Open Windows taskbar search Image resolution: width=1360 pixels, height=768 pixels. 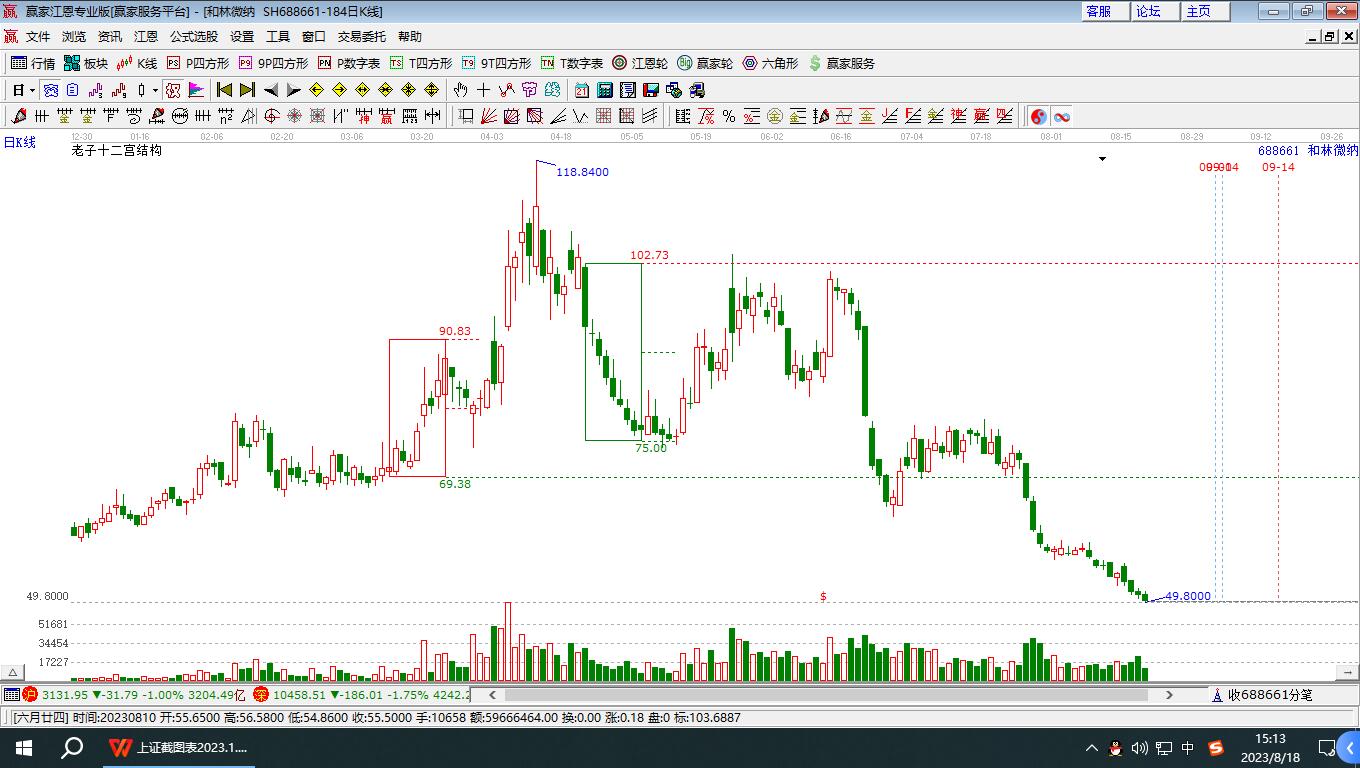(72, 747)
